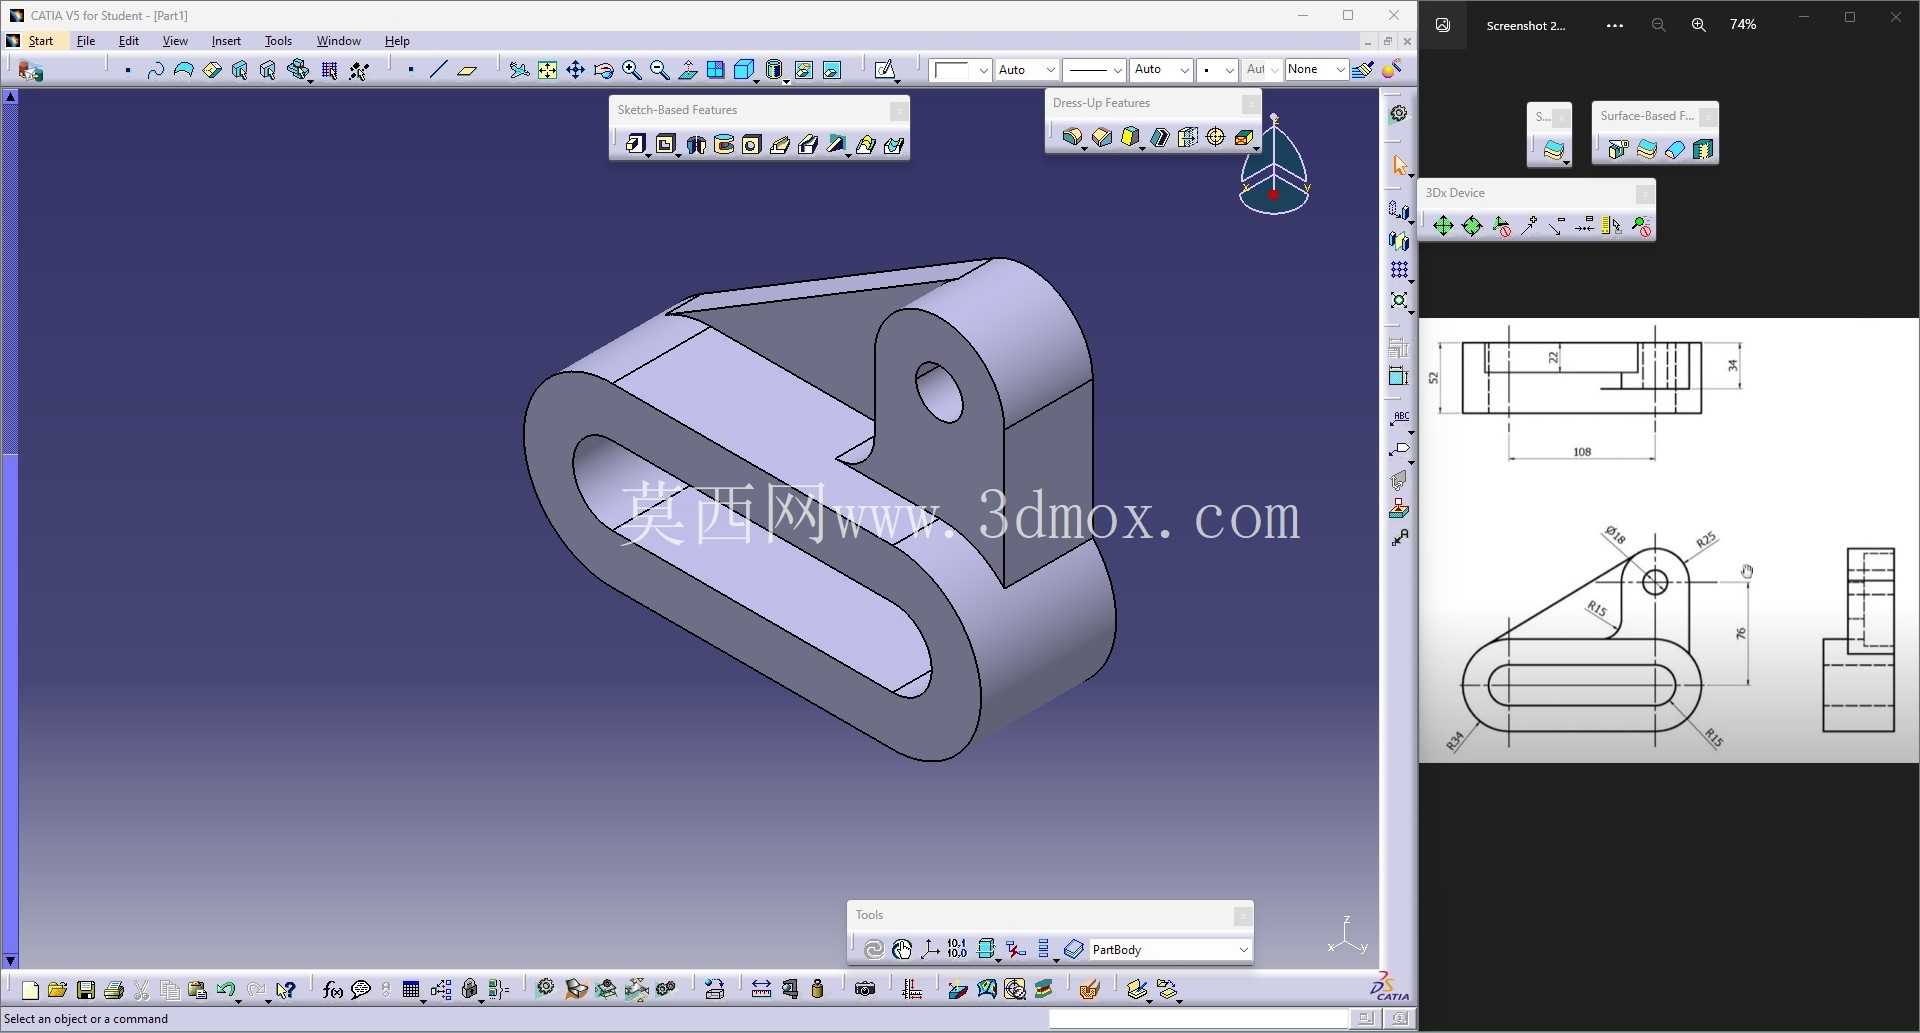Select the Edge Fillet tool in Dress-Up Features
This screenshot has height=1033, width=1920.
click(x=1072, y=137)
